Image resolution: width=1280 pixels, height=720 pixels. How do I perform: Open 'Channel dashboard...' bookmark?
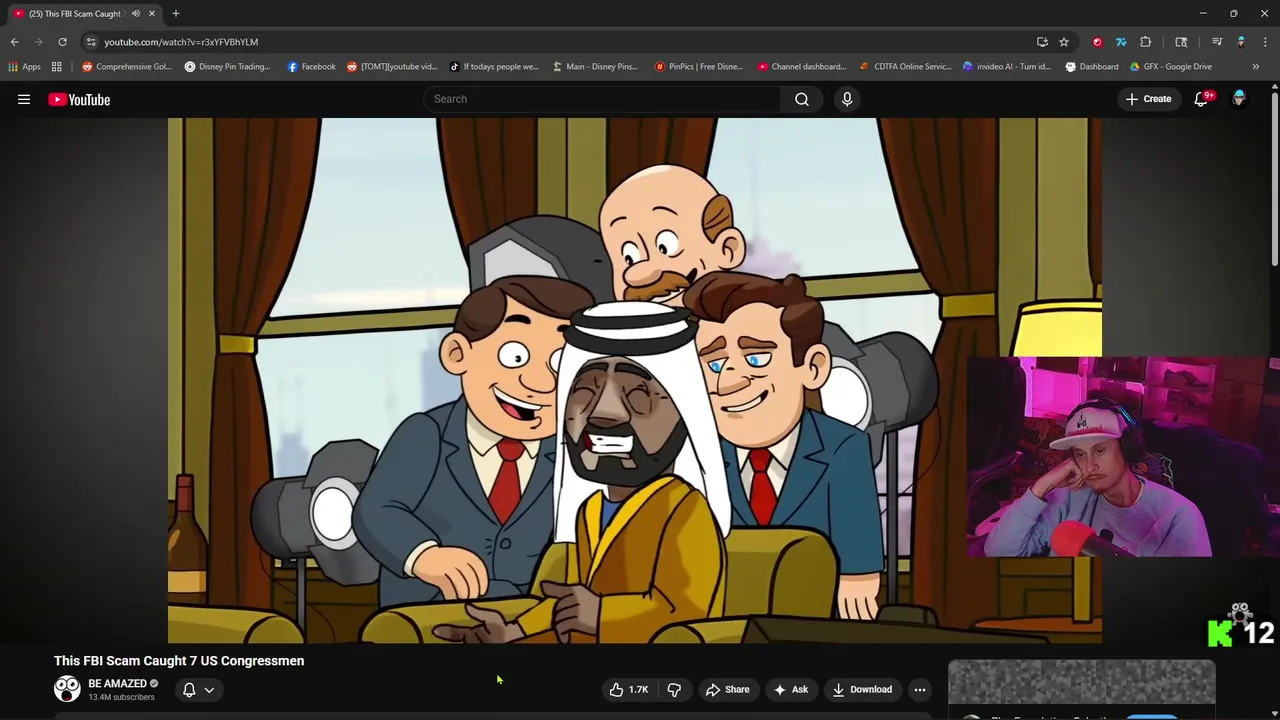[x=802, y=67]
